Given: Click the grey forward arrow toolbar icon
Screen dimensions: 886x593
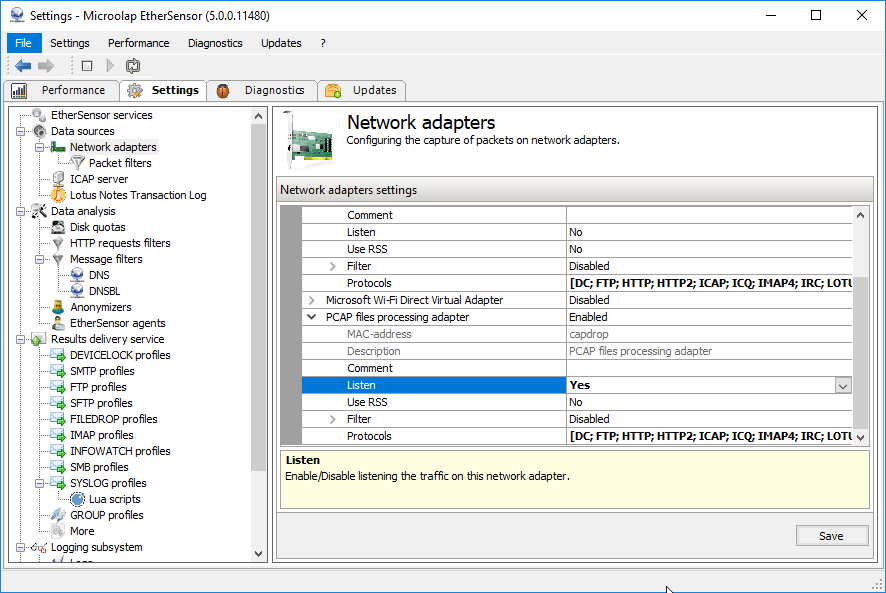Looking at the screenshot, I should tap(46, 66).
